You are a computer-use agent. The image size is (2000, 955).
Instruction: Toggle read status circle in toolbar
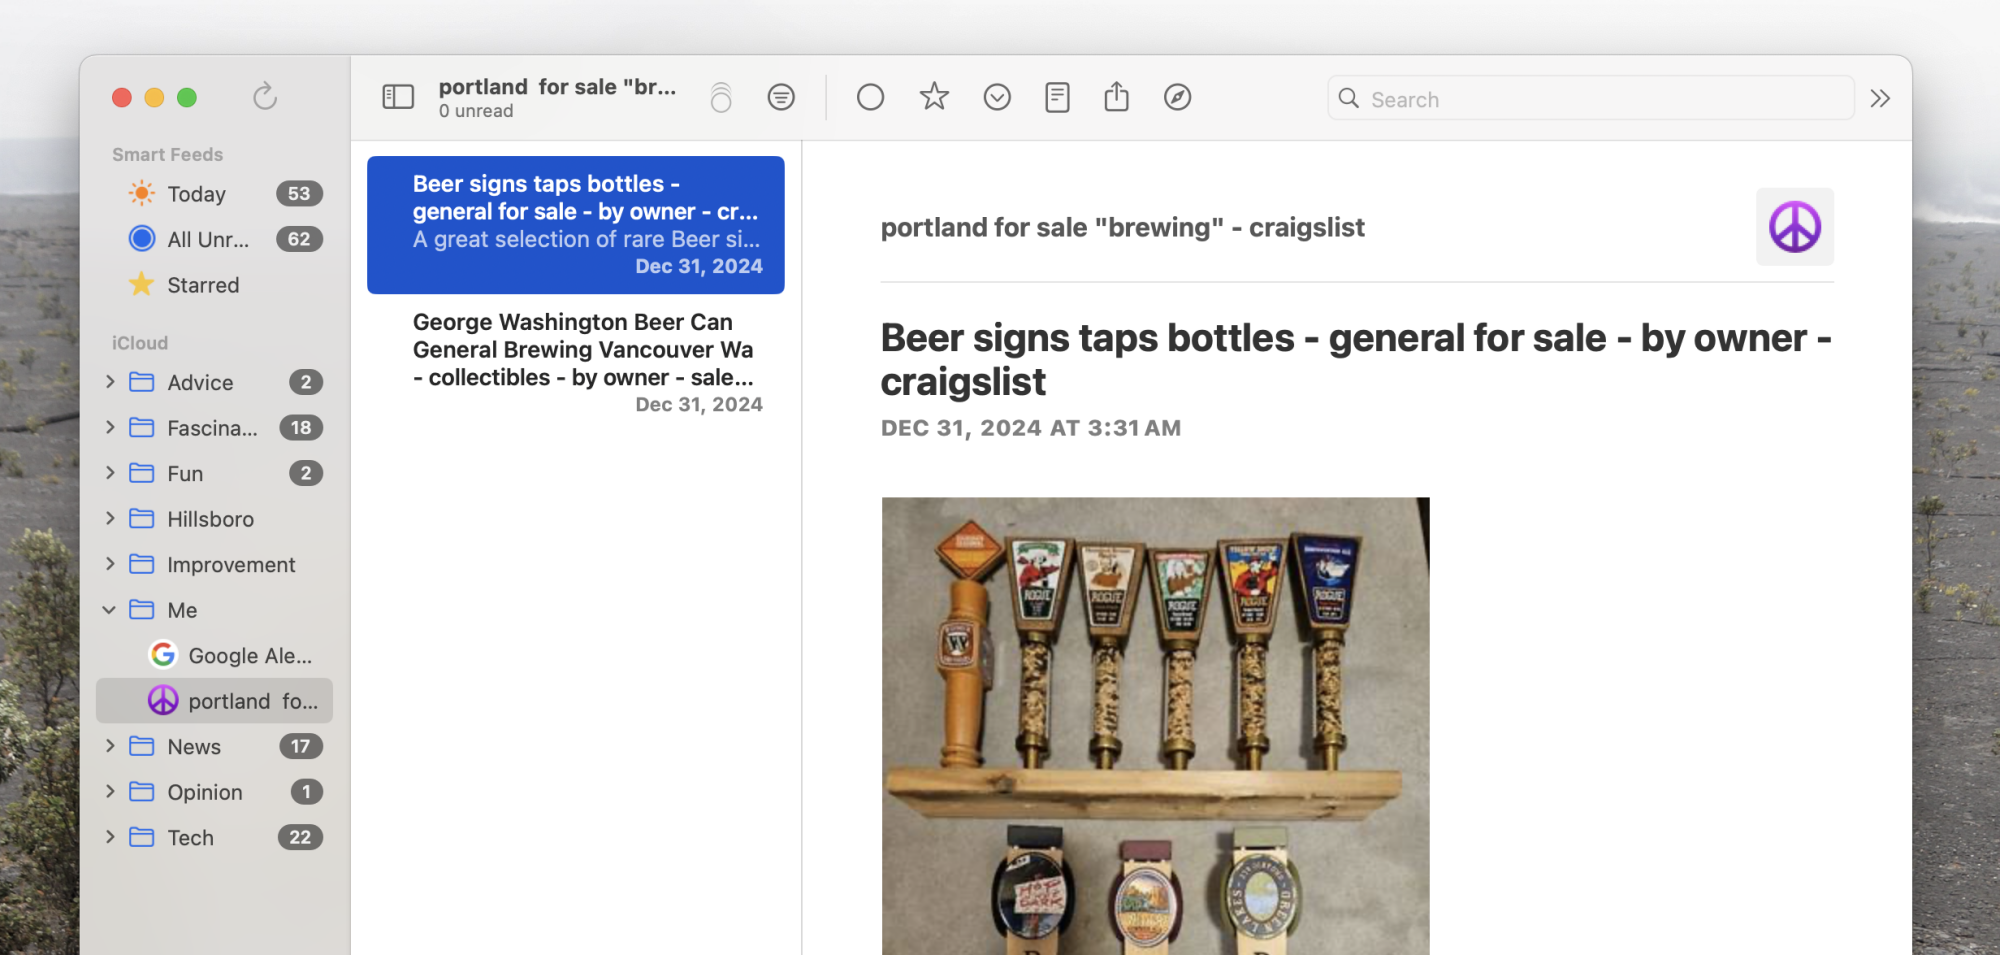870,97
